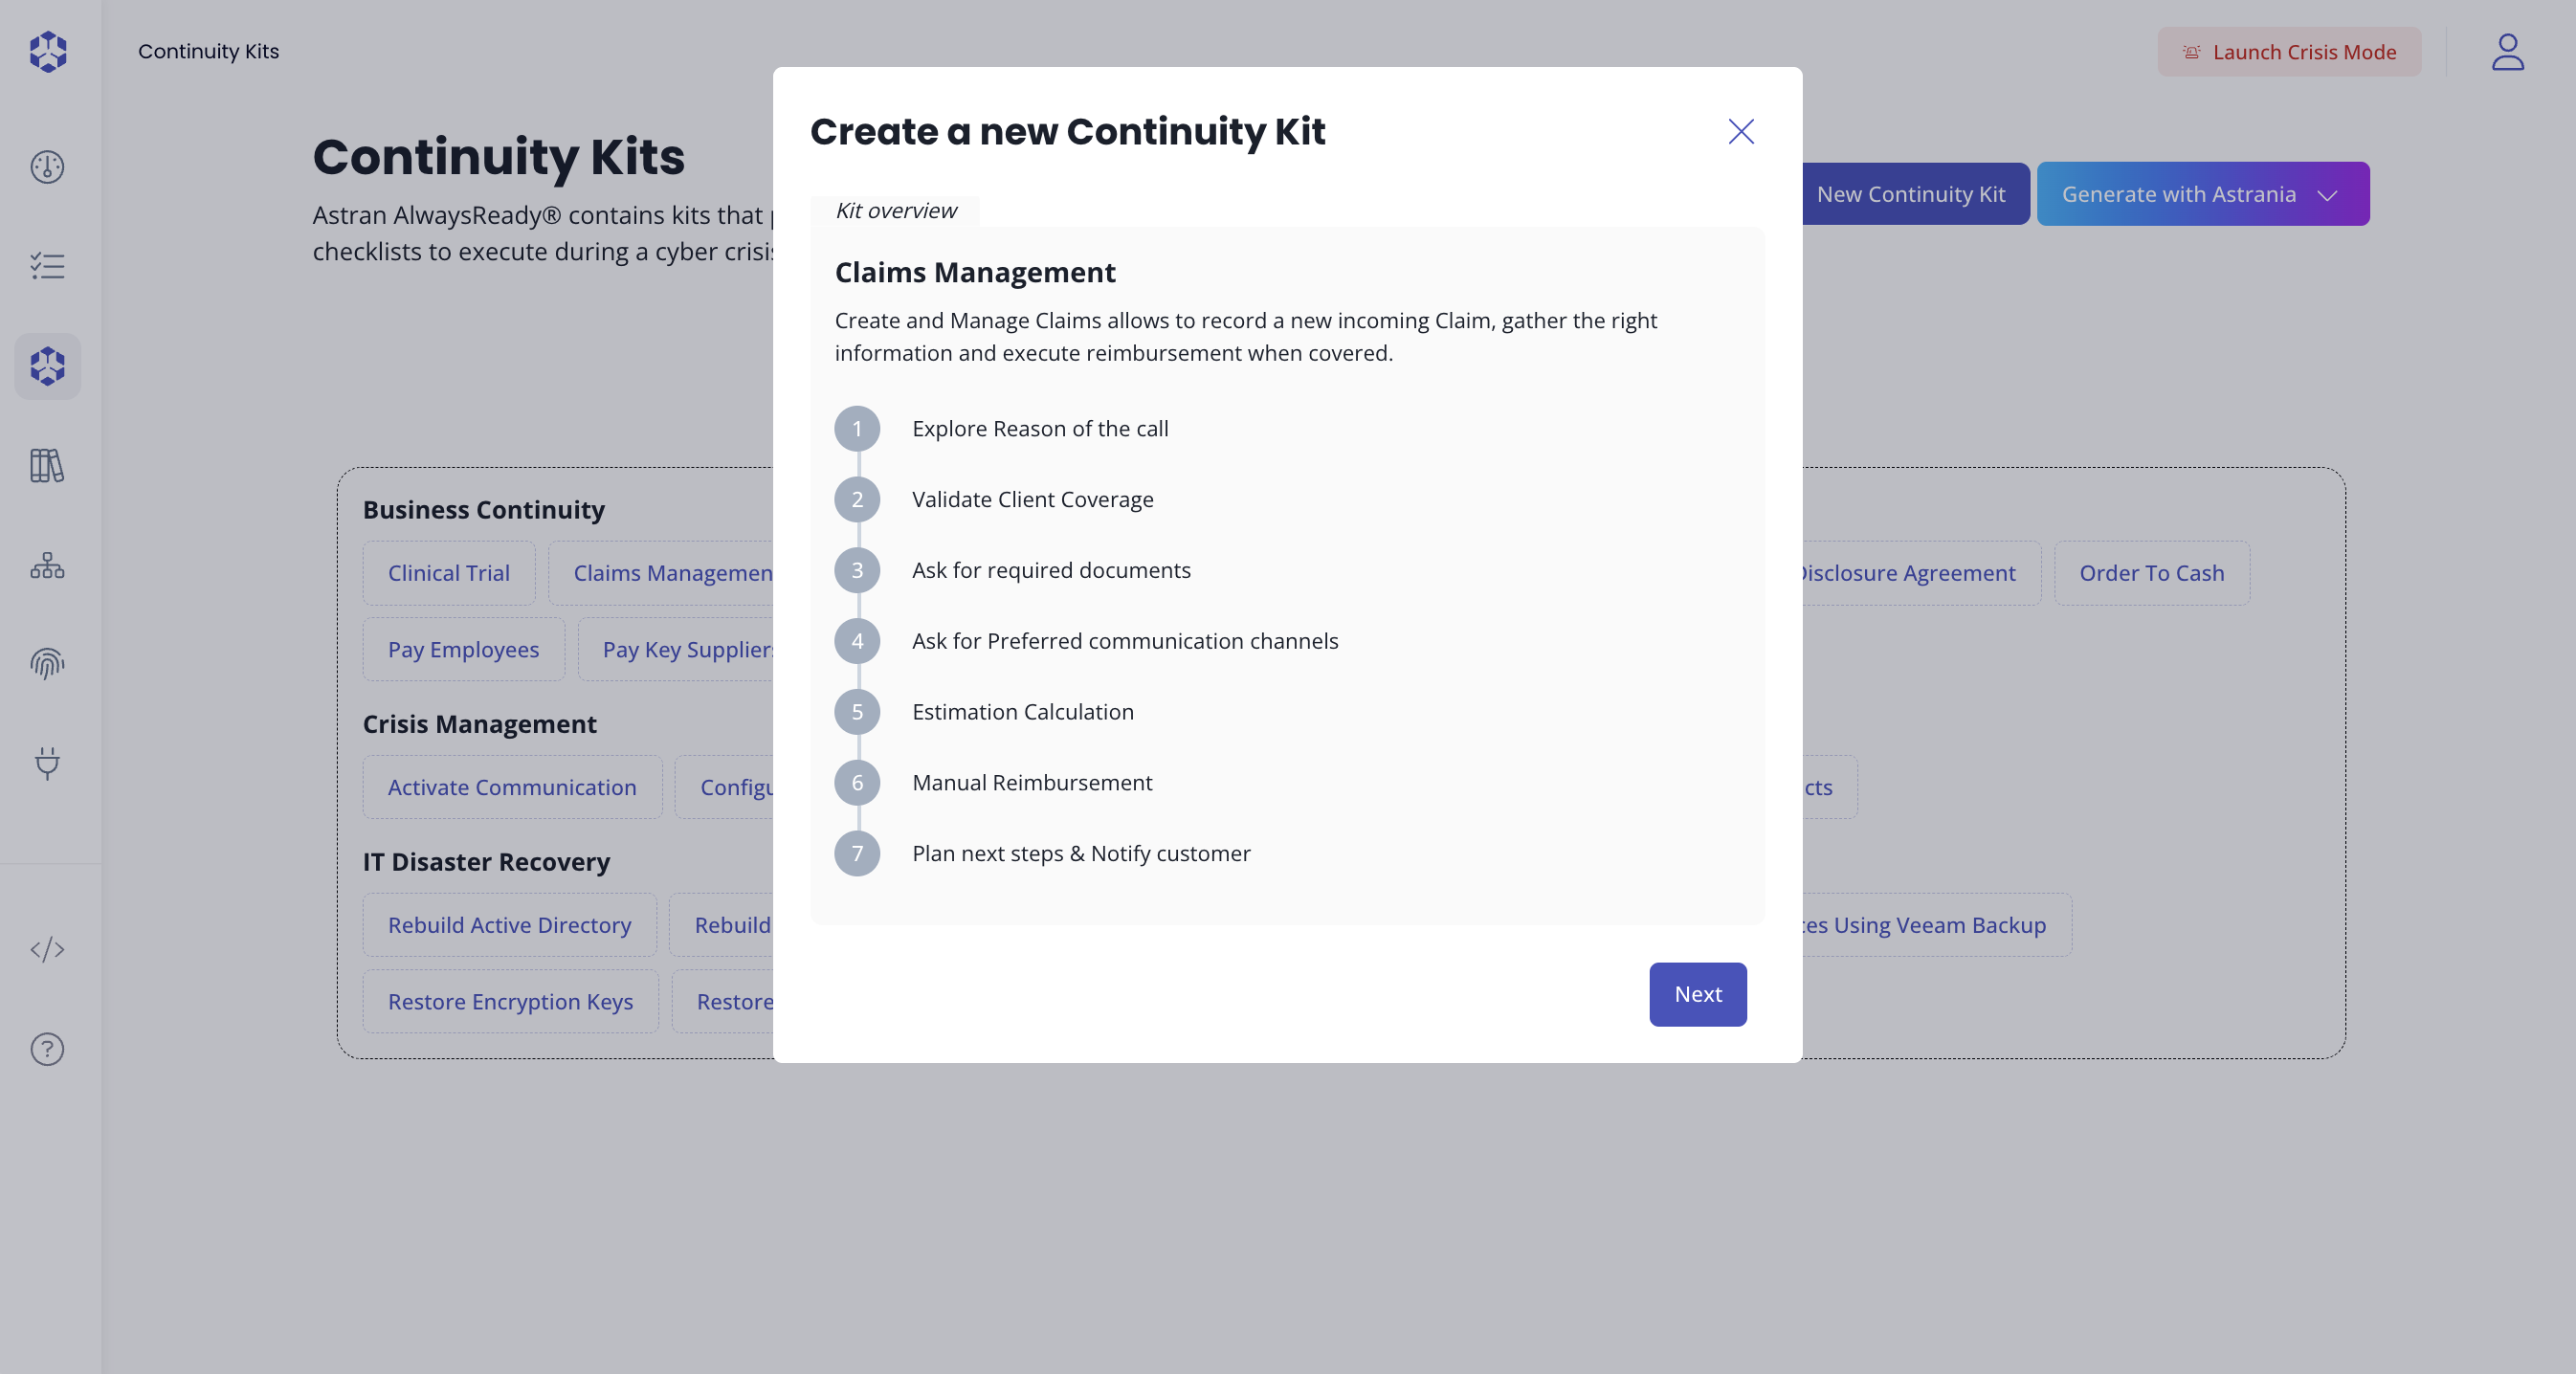Close the Create Continuity Kit dialog

pyautogui.click(x=1740, y=131)
